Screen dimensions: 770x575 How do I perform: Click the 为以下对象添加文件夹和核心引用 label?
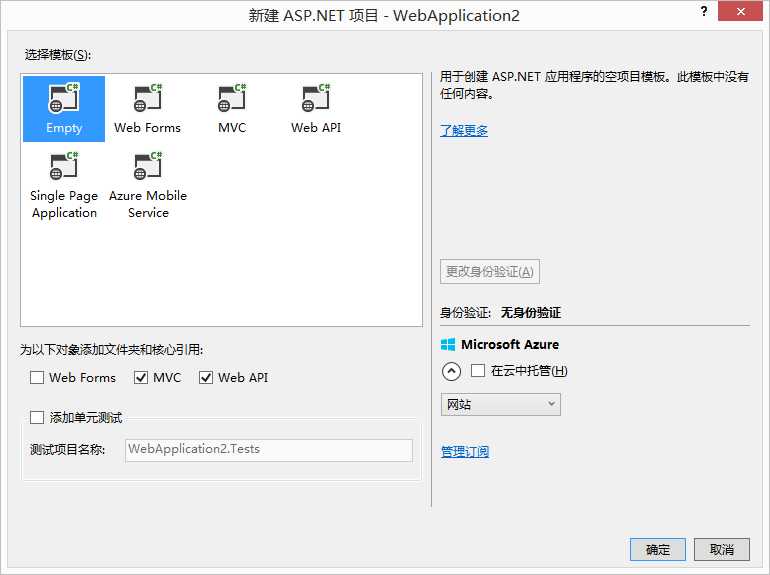tap(111, 350)
